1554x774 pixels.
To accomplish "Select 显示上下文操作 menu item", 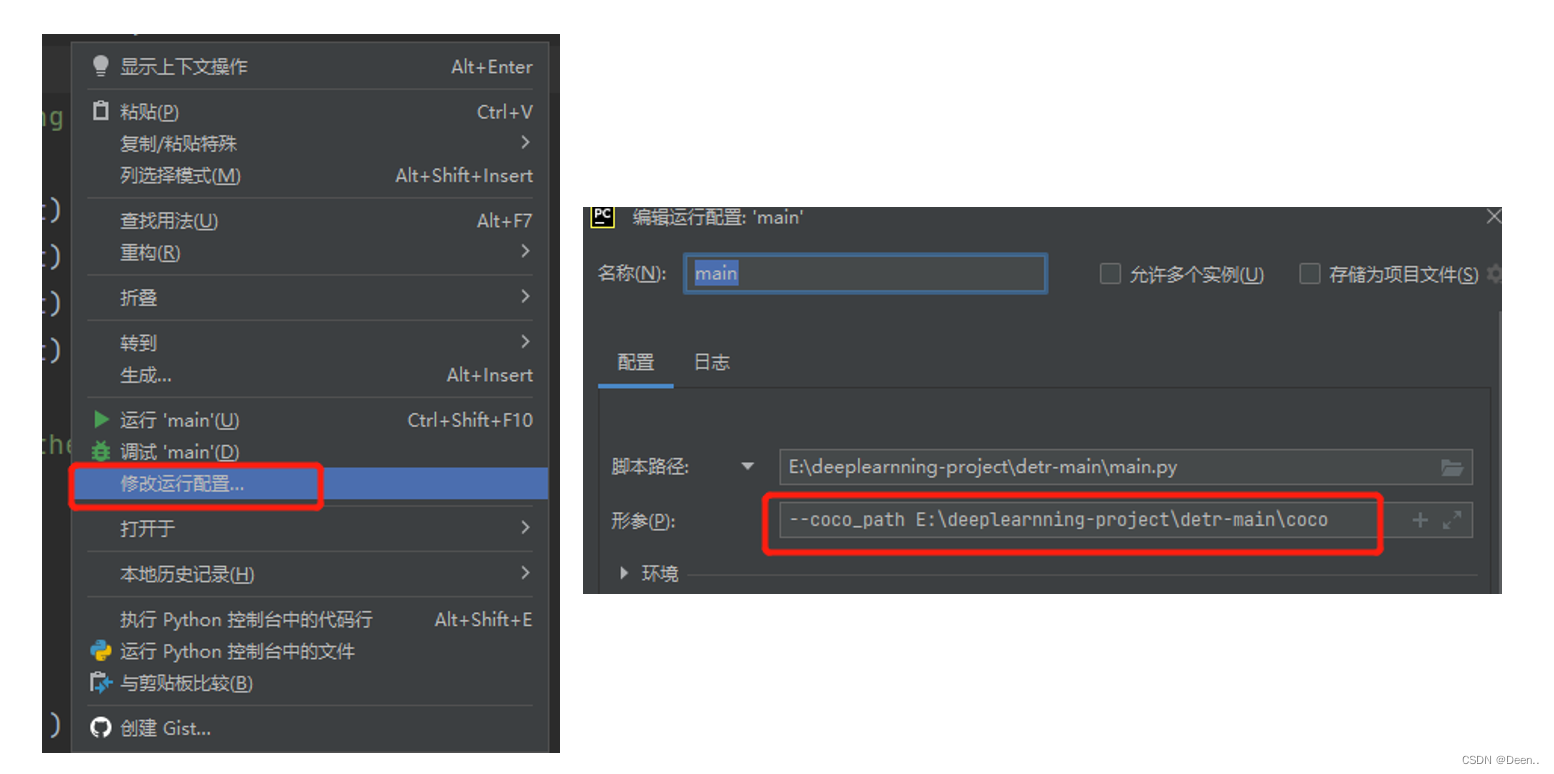I will (311, 66).
